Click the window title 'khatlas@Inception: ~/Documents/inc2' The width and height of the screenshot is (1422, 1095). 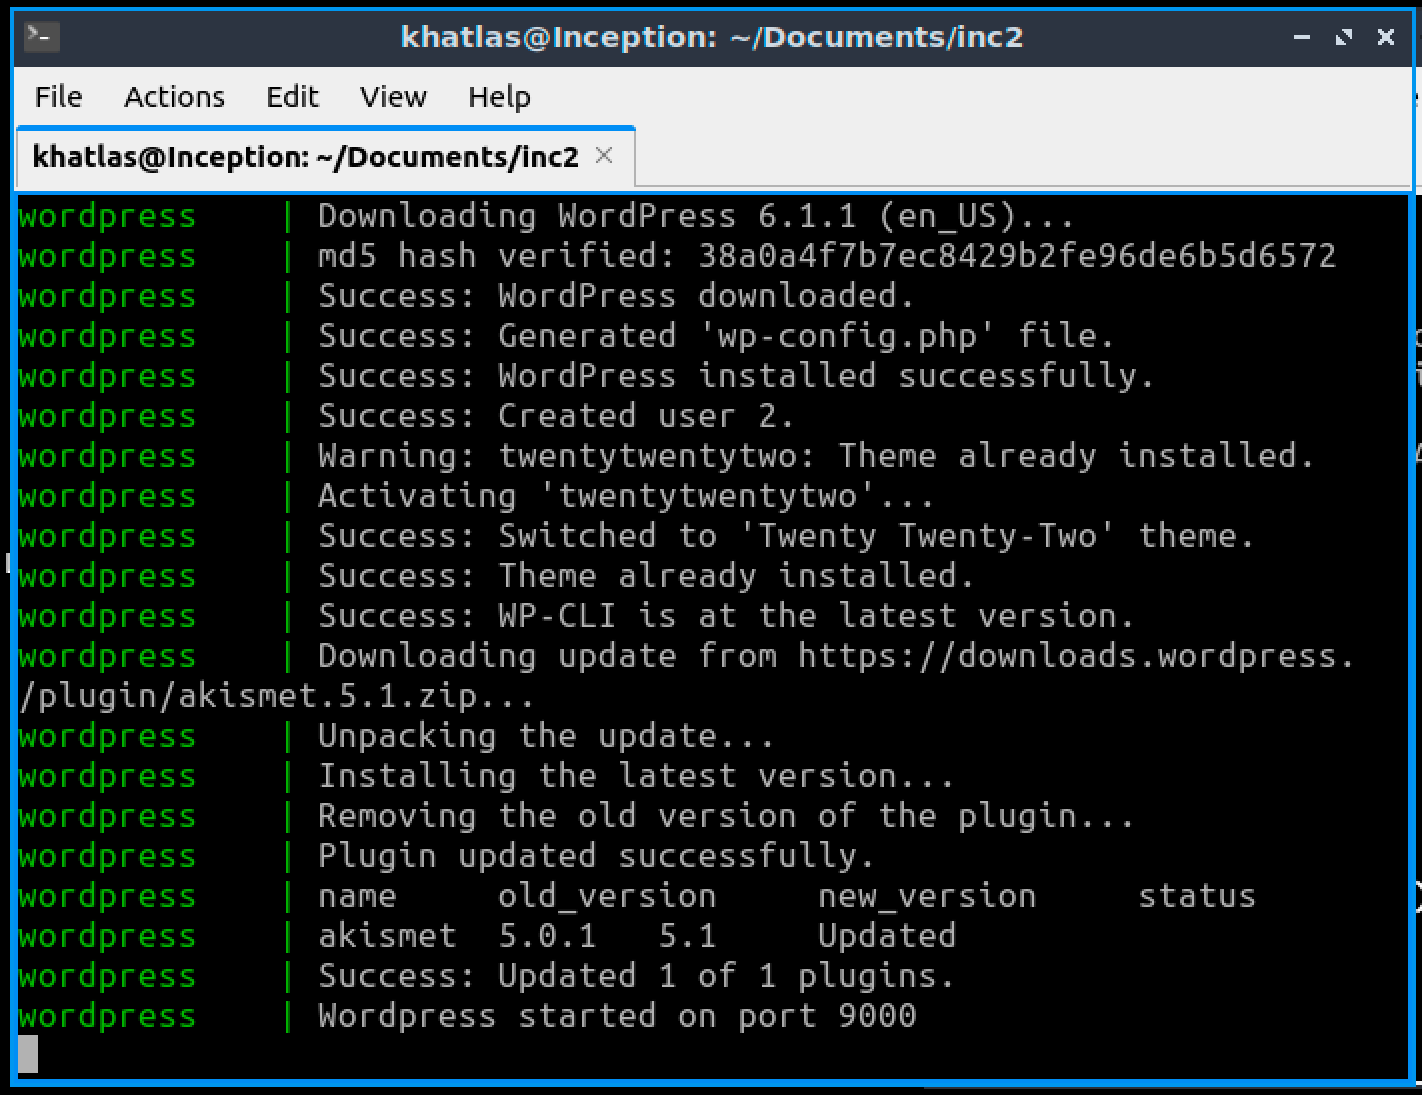(x=711, y=37)
